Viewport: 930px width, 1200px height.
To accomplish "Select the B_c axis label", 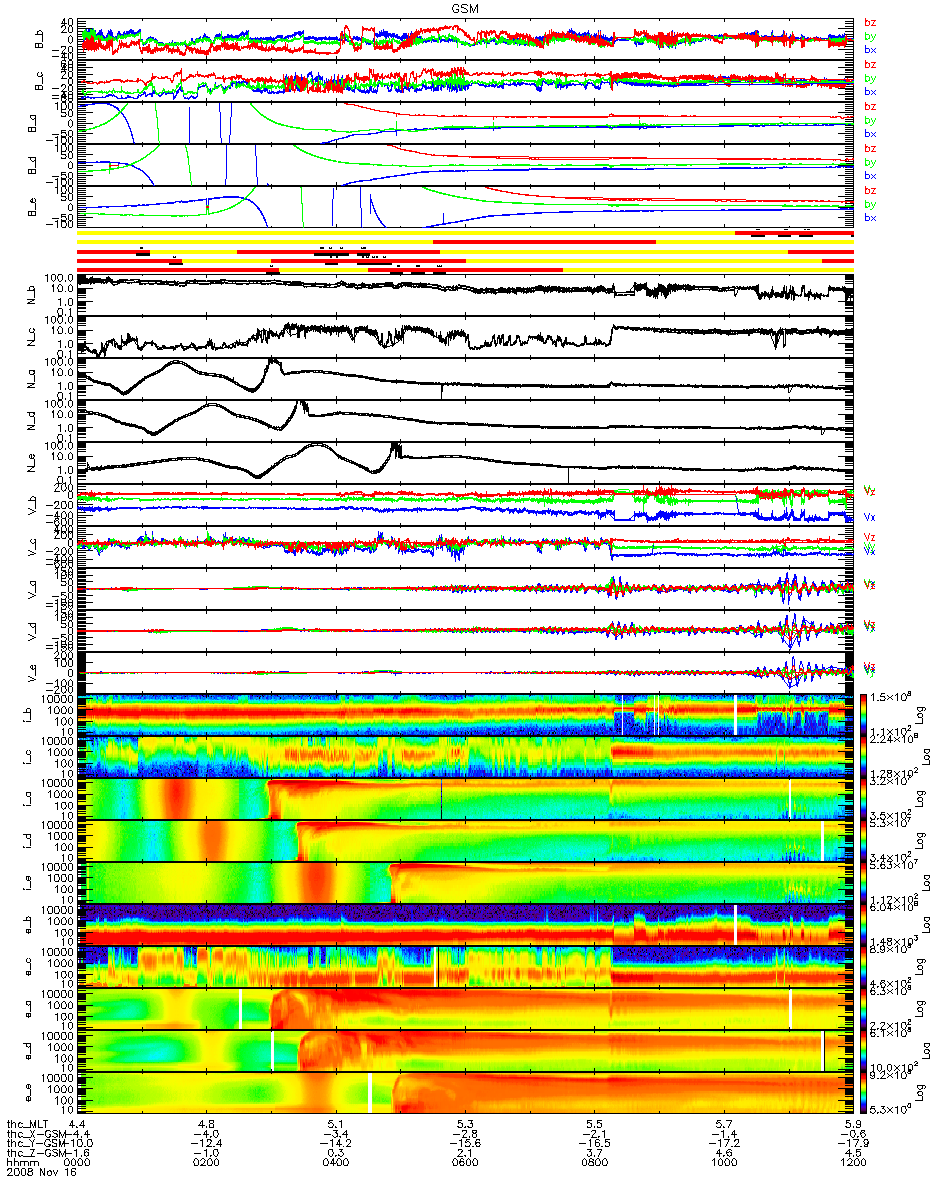I will pos(40,80).
